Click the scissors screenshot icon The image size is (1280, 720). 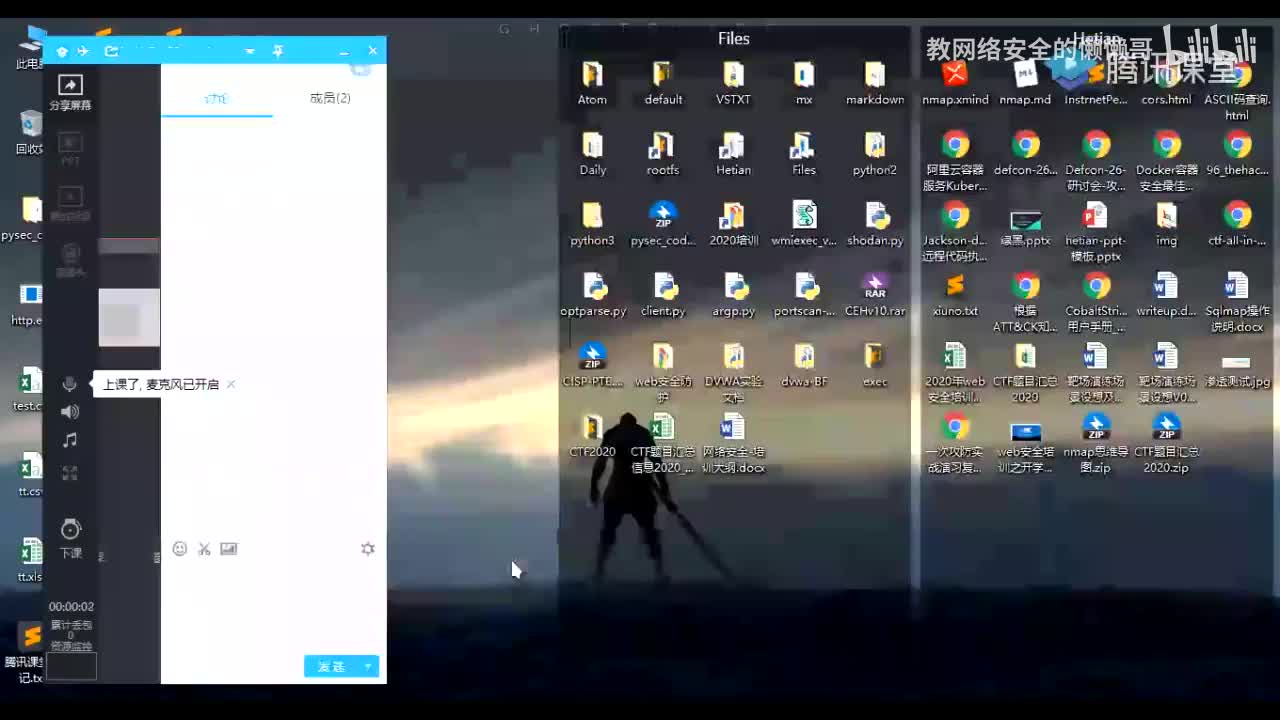tap(204, 549)
